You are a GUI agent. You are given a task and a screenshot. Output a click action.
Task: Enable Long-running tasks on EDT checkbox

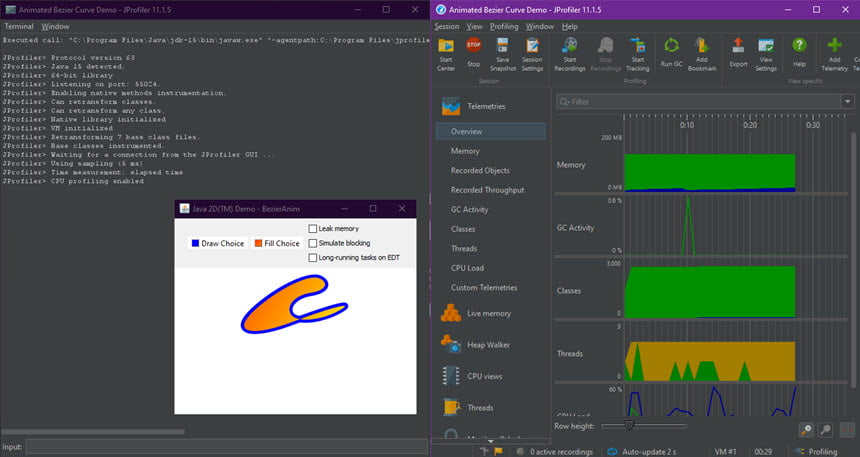tap(313, 257)
